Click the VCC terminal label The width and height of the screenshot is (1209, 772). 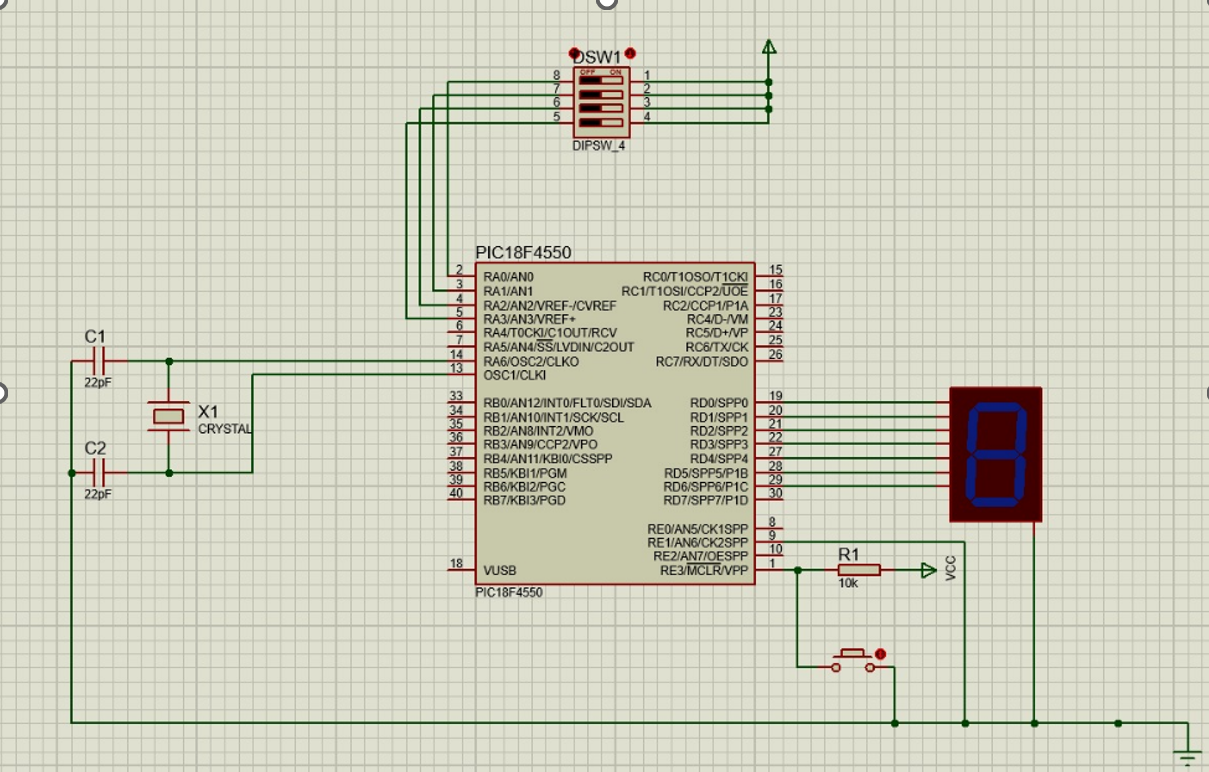951,567
